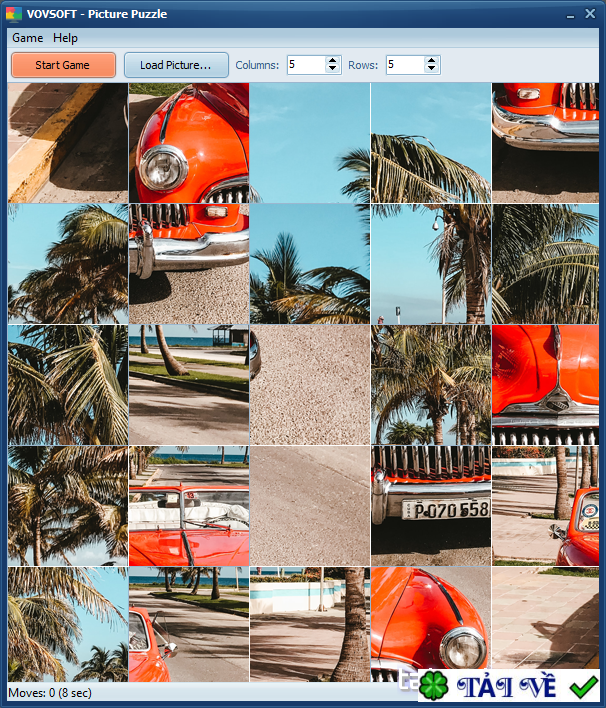The height and width of the screenshot is (708, 606).
Task: Increase the Columns value with up arrow
Action: coord(333,61)
